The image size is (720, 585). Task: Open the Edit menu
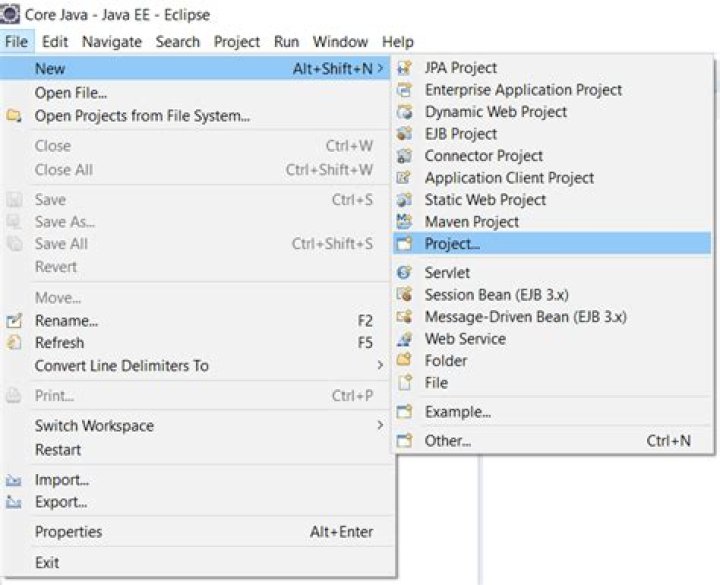pos(55,42)
